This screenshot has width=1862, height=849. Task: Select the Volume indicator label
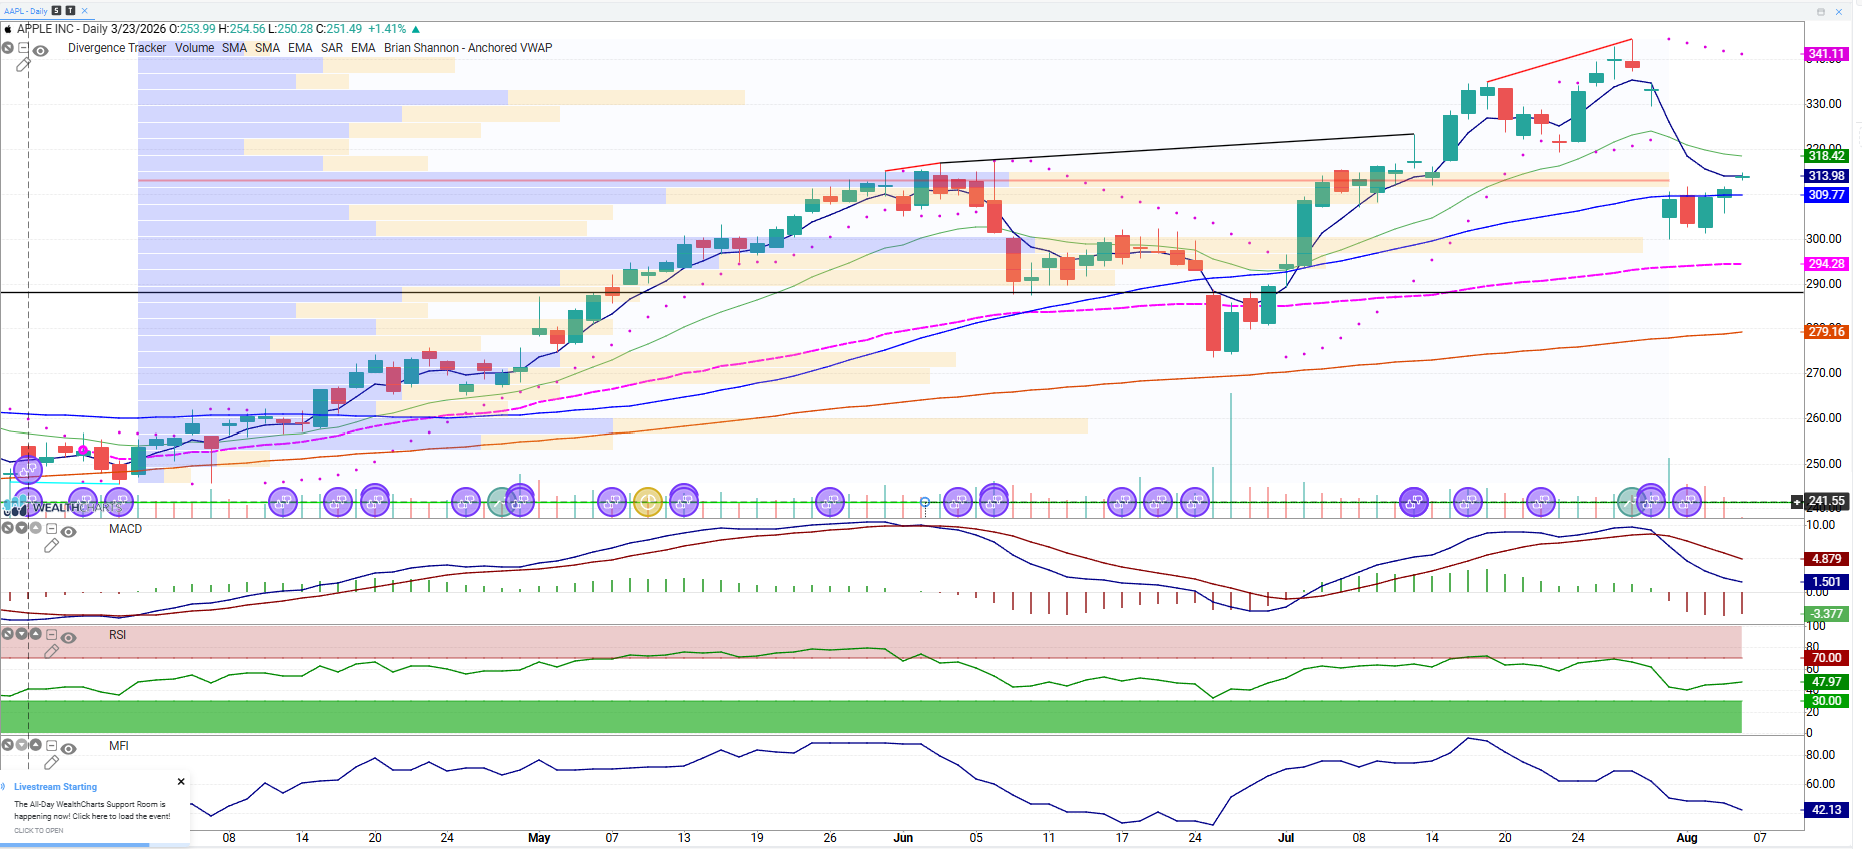(x=194, y=48)
